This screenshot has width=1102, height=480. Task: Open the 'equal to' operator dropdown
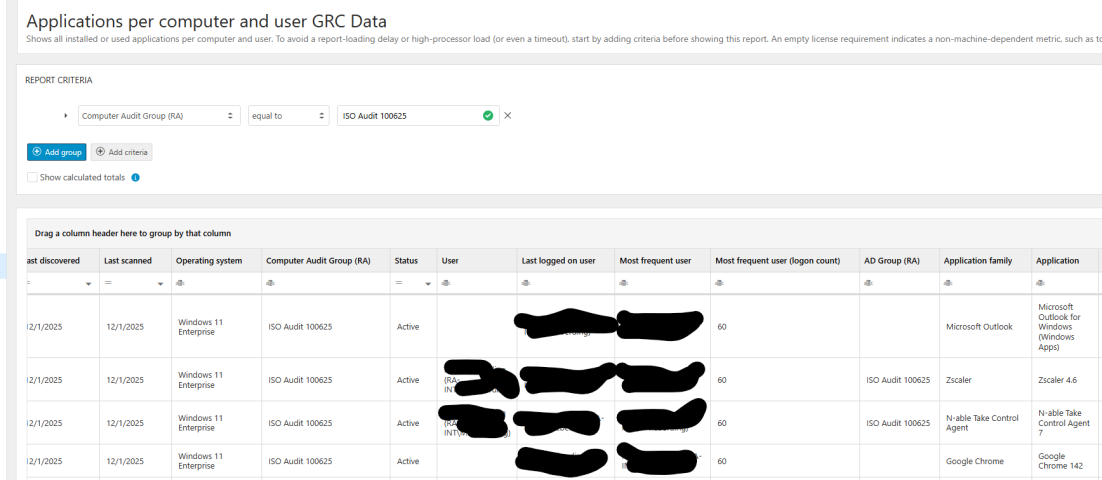[288, 116]
